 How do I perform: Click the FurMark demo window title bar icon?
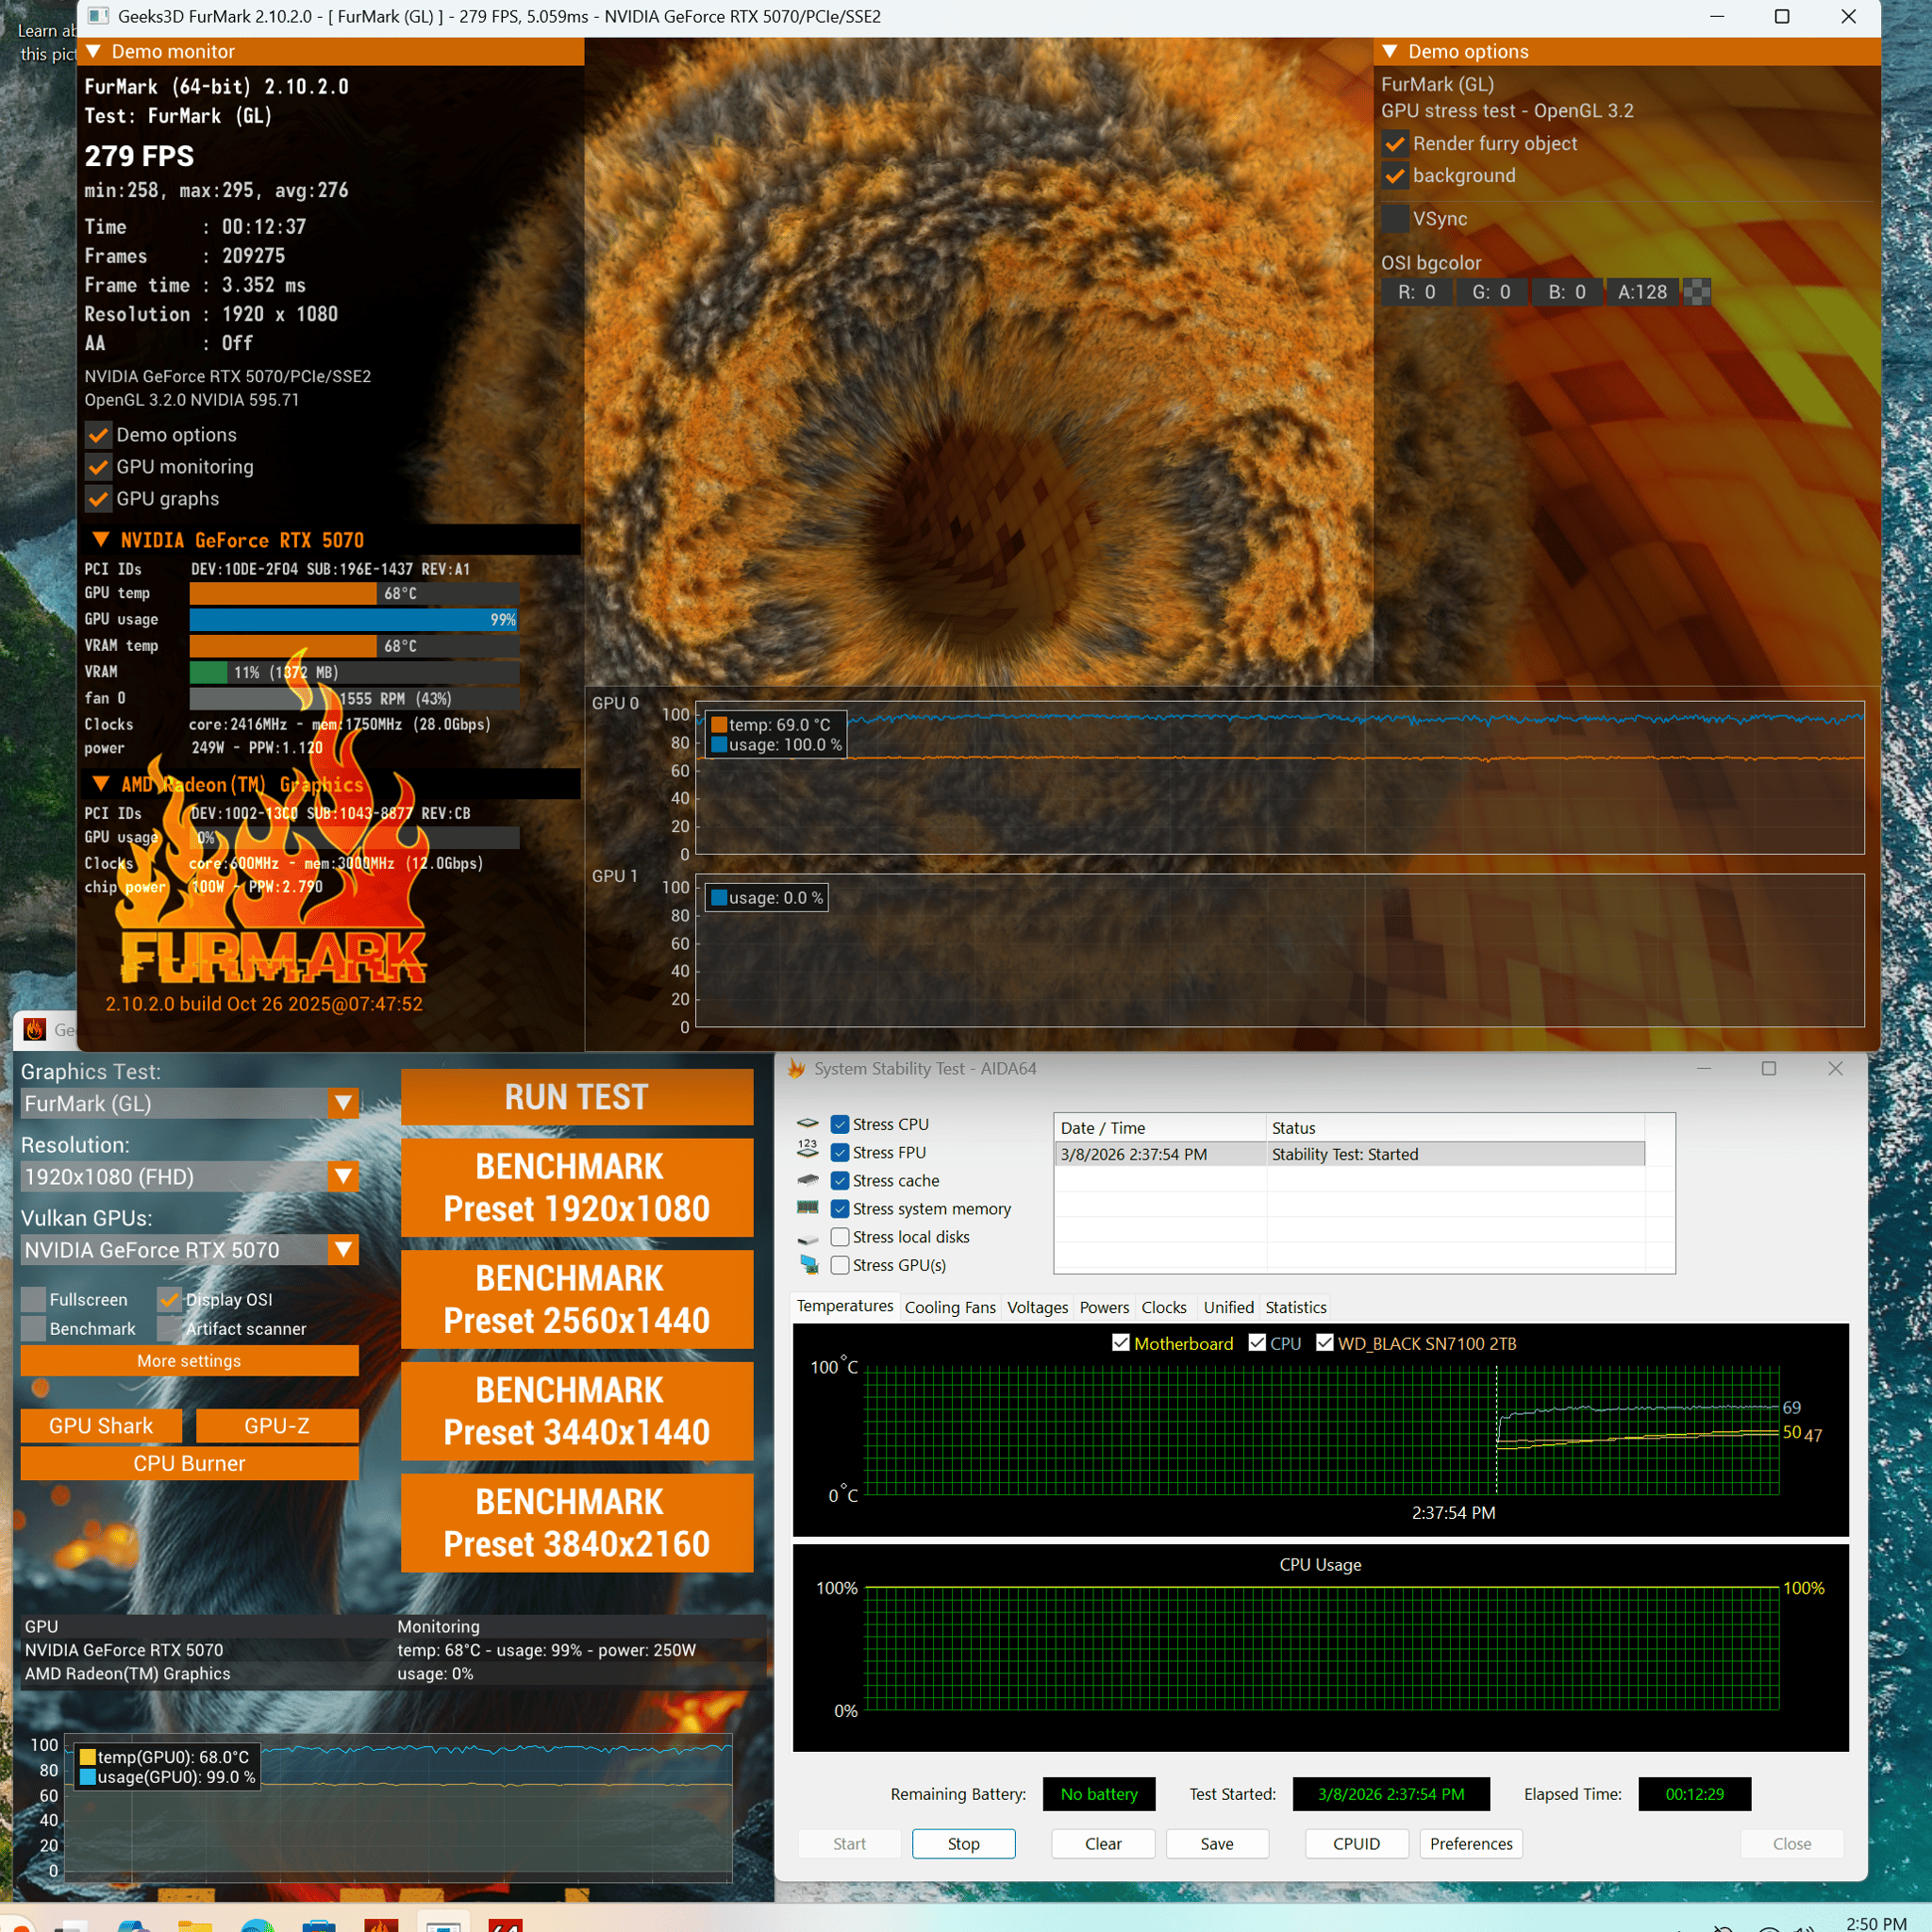point(98,16)
